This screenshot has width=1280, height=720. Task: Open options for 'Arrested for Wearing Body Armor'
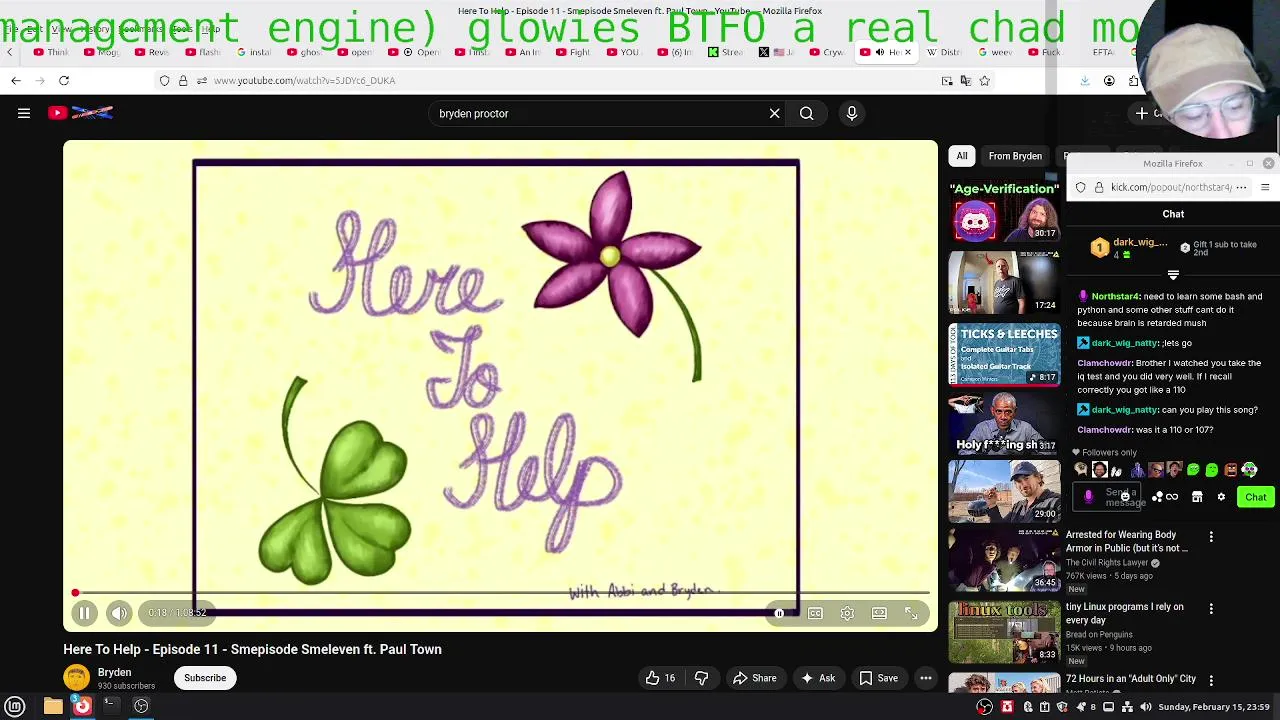point(1211,537)
